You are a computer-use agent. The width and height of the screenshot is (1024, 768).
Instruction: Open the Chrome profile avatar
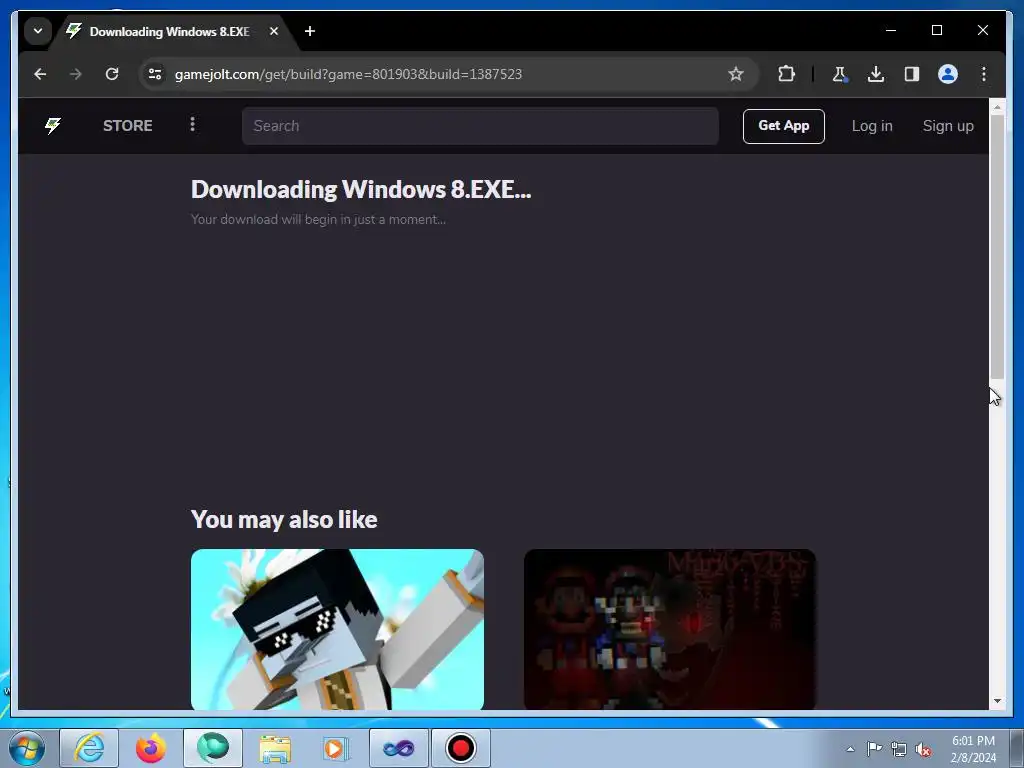[x=948, y=74]
